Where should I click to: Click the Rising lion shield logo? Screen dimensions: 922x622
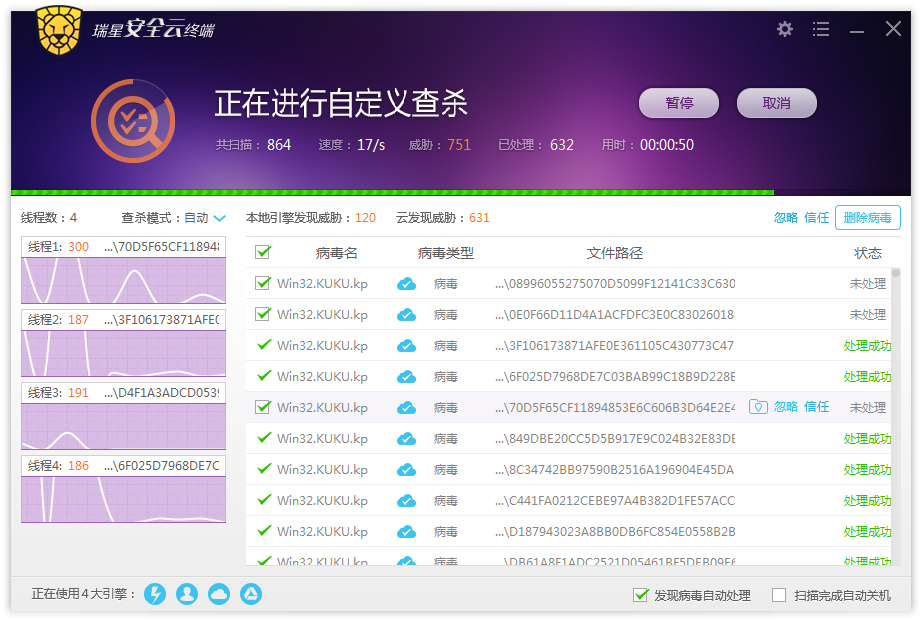click(x=59, y=31)
